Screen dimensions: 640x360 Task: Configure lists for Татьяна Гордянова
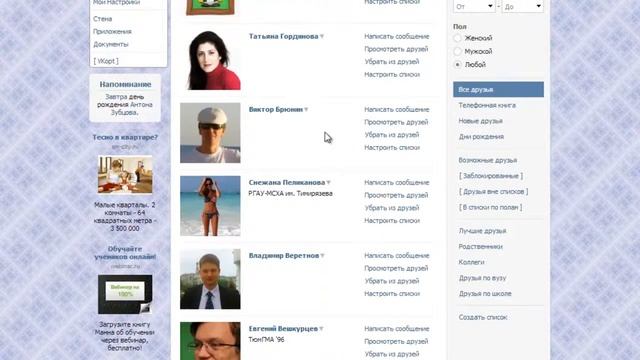pyautogui.click(x=392, y=74)
